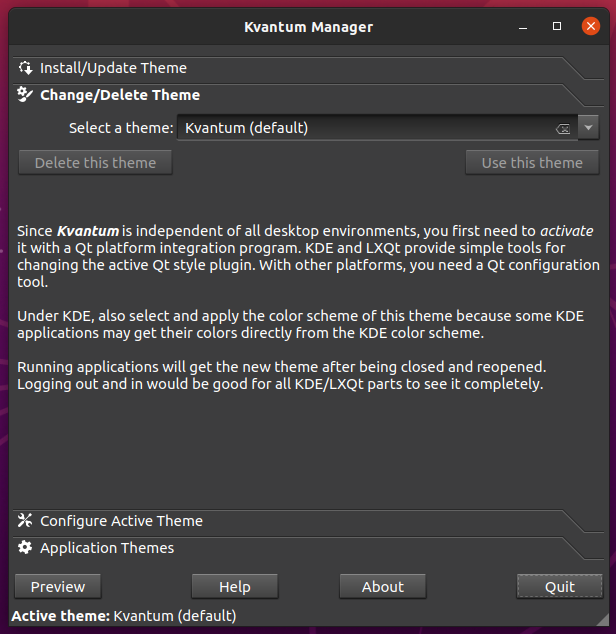Show the About dialog
Screen dimensions: 616x634
point(383,586)
